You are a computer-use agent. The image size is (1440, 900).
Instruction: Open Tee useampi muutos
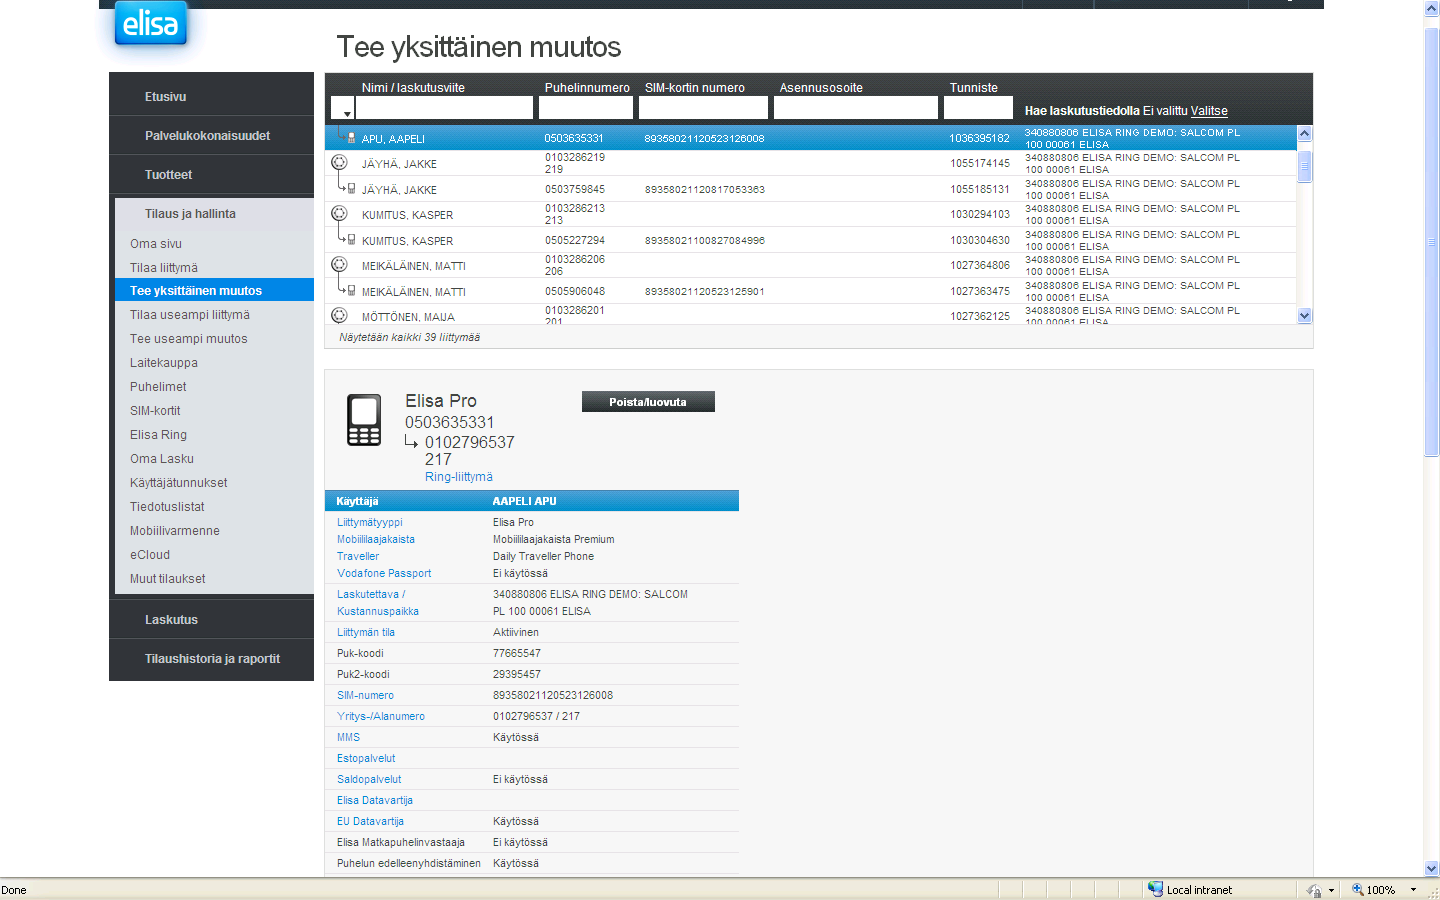point(188,338)
